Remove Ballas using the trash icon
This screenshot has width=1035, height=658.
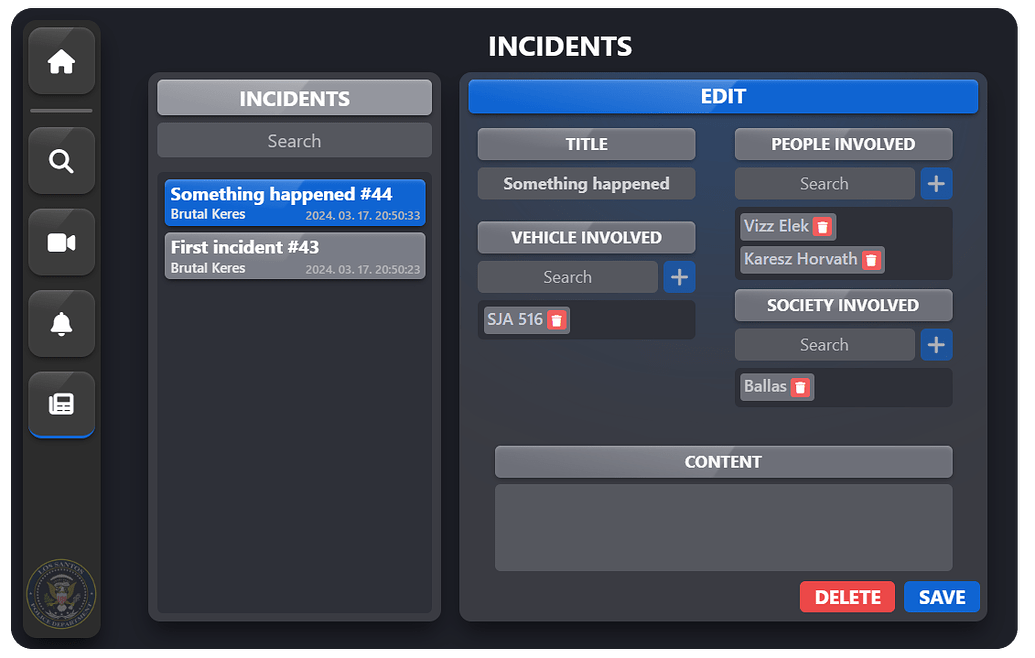pos(800,387)
